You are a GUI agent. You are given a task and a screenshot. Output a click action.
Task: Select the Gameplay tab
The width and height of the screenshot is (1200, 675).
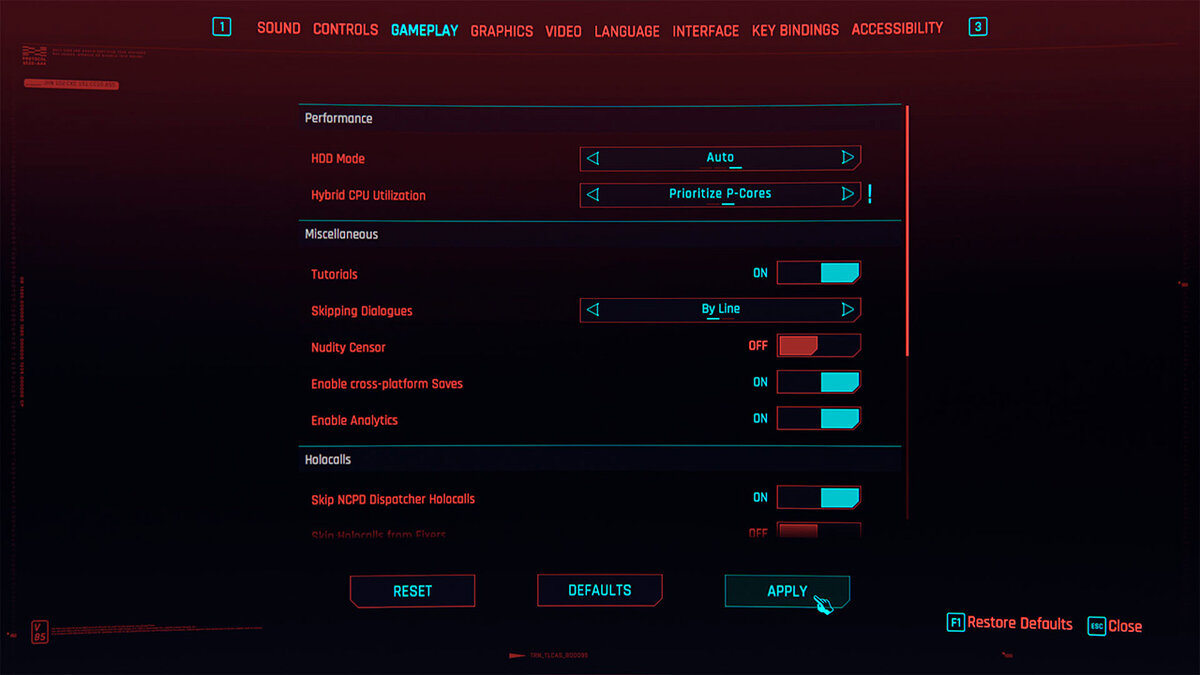pos(424,30)
